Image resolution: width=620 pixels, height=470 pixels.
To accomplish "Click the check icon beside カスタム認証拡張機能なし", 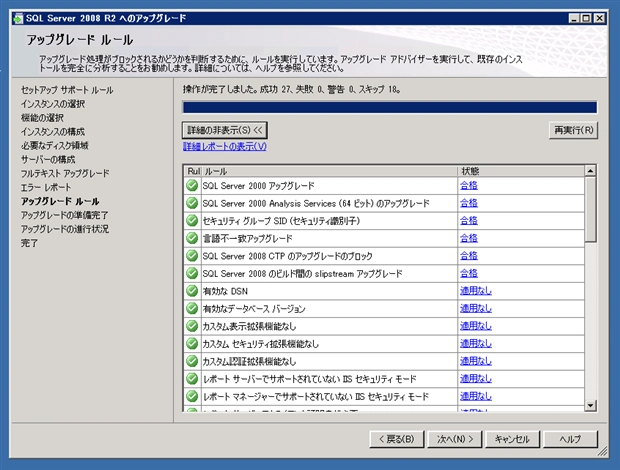I will (192, 361).
